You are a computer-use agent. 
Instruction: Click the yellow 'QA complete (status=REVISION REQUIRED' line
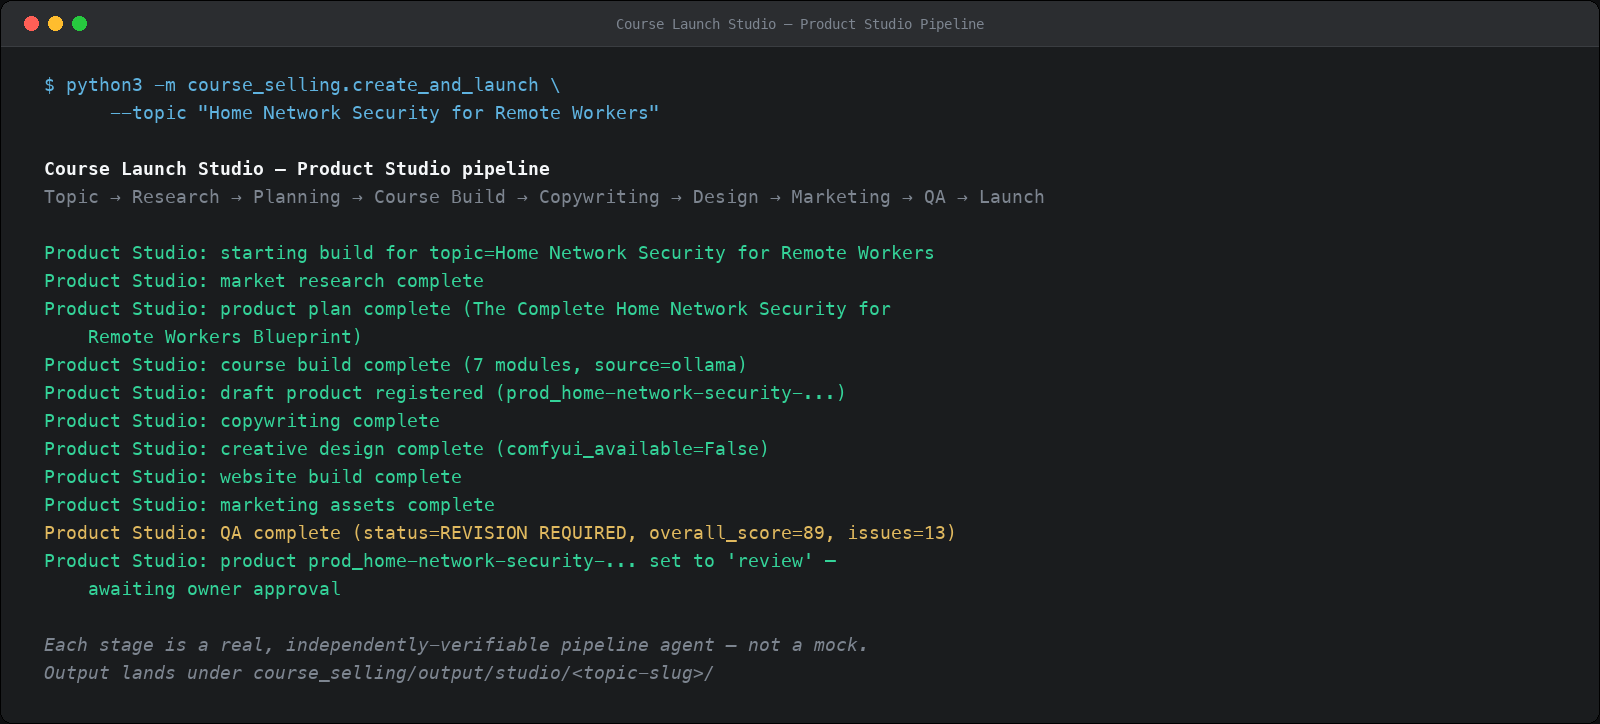pos(500,533)
